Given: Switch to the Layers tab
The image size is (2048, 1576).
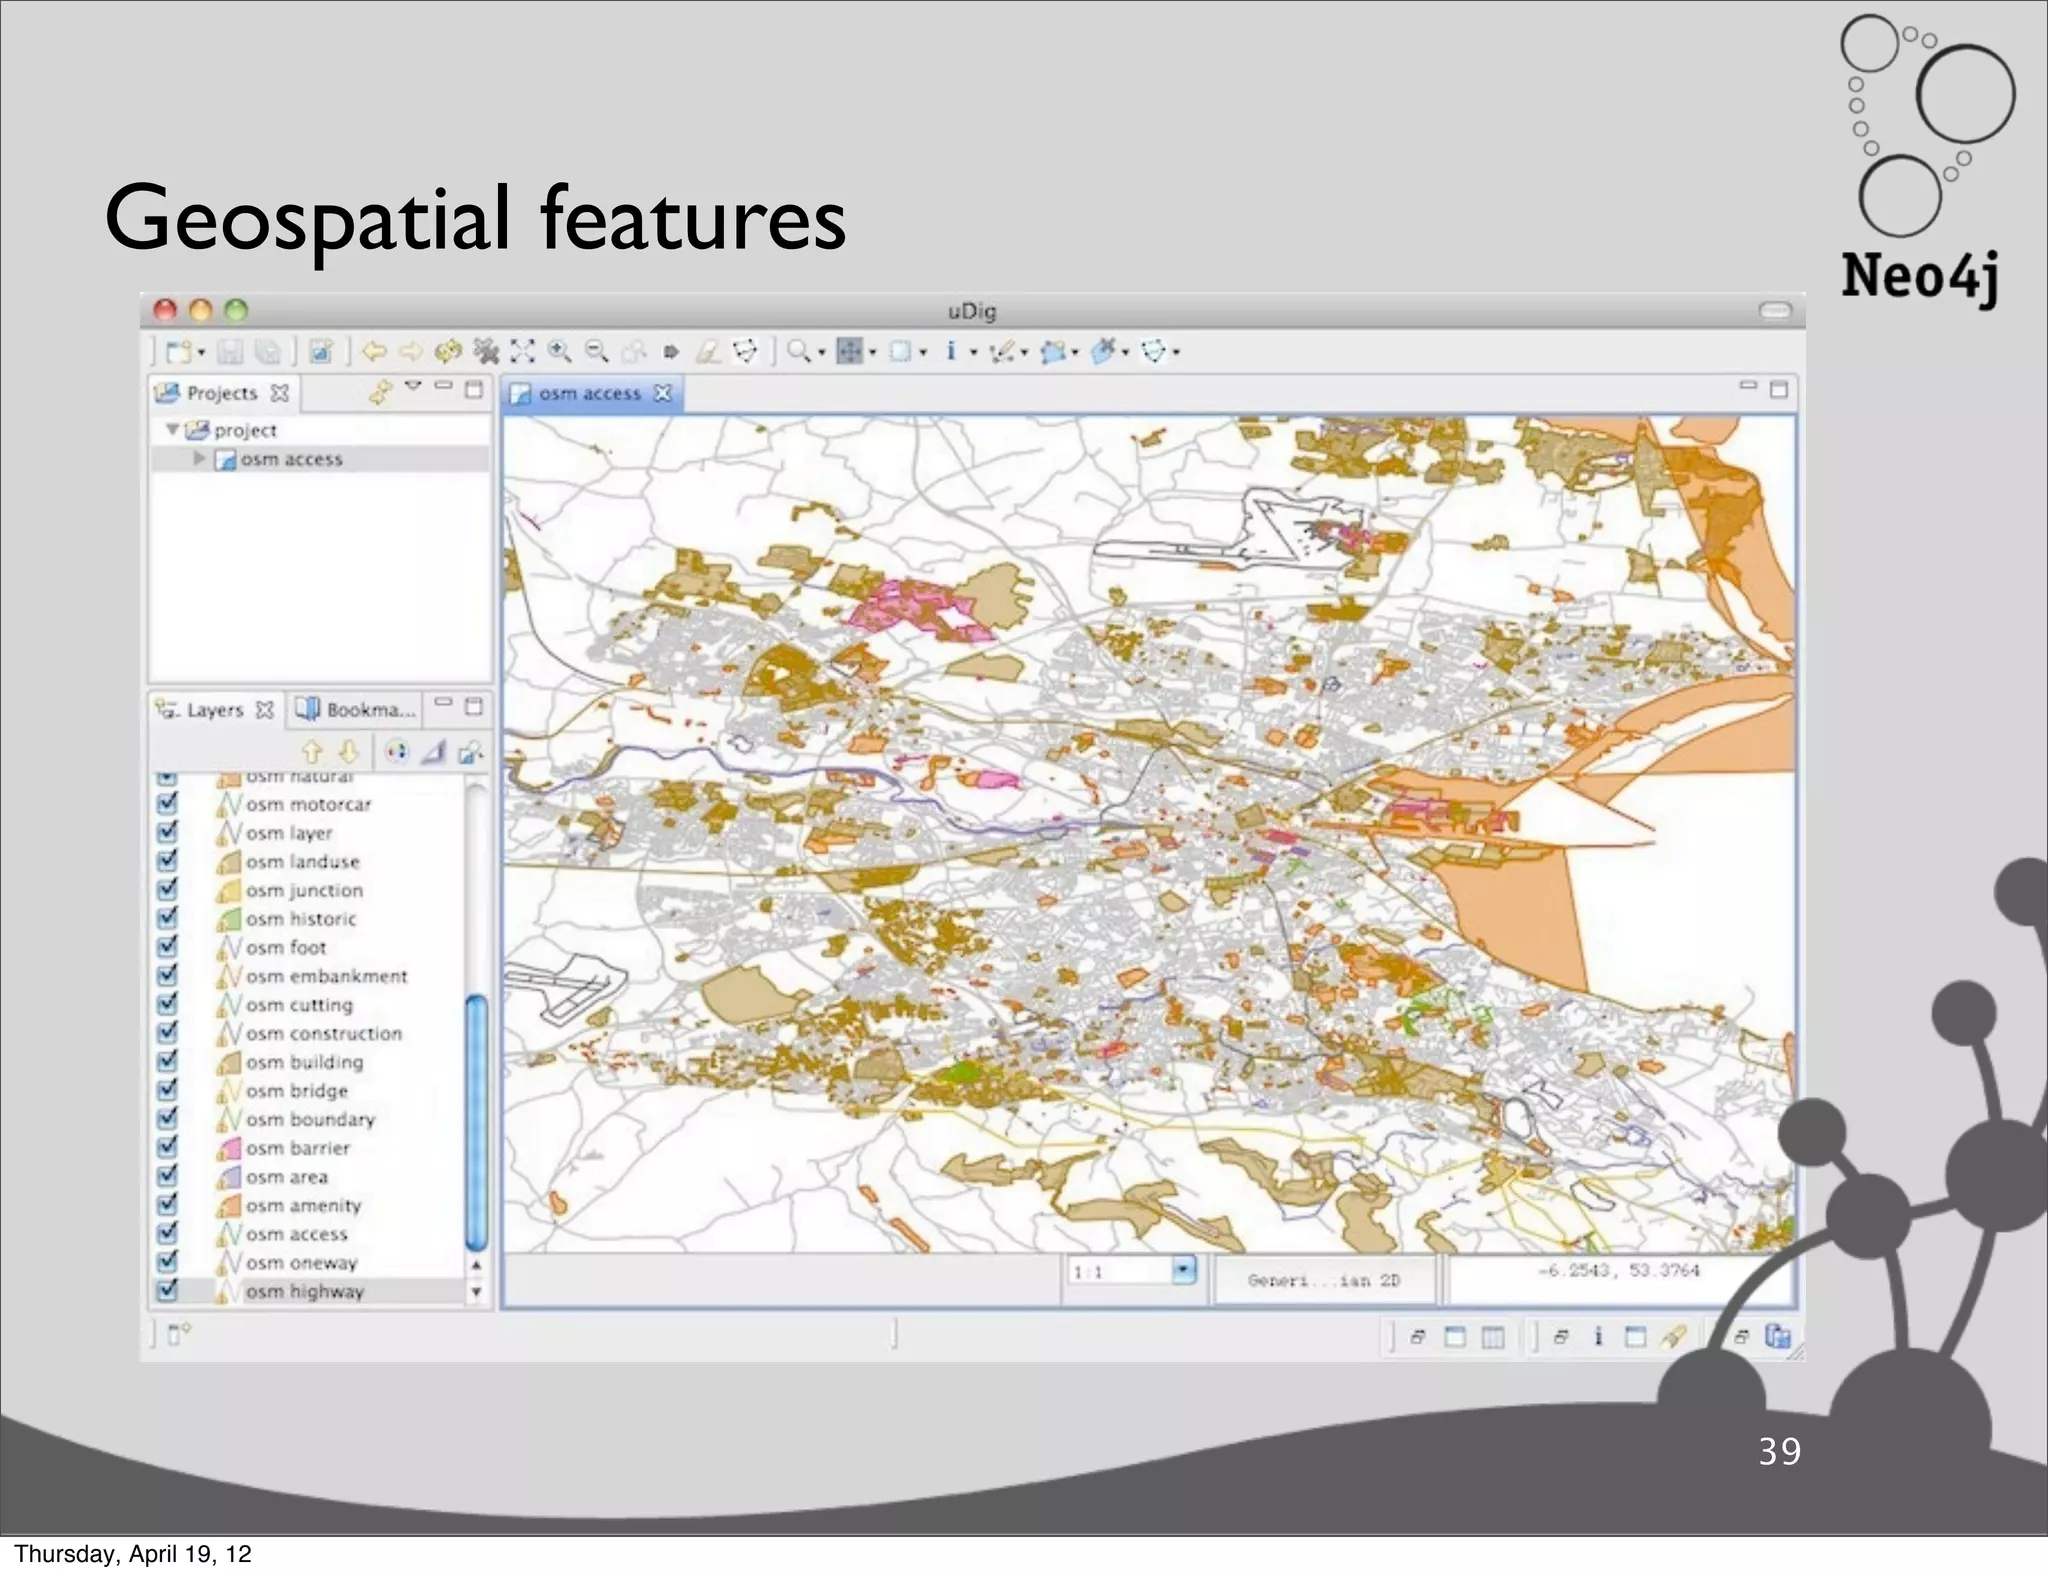Looking at the screenshot, I should [x=215, y=710].
